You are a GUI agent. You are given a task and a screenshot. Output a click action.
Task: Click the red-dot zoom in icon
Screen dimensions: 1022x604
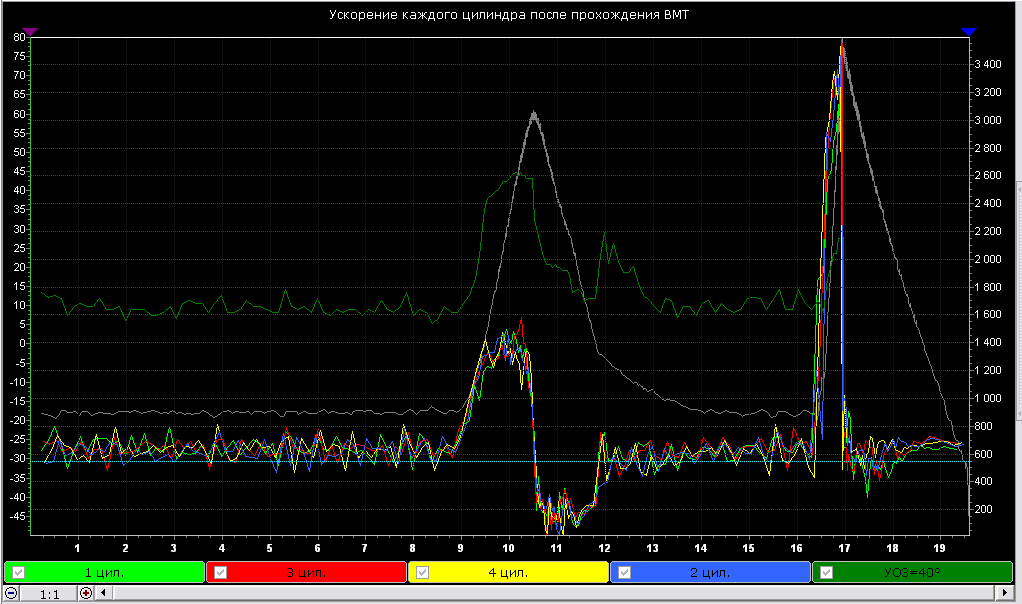tap(86, 593)
